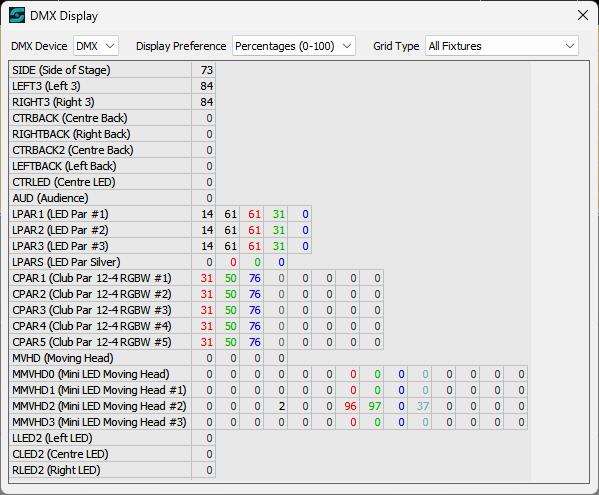Click the CPAR3 green value 50
The image size is (599, 495).
(x=228, y=310)
